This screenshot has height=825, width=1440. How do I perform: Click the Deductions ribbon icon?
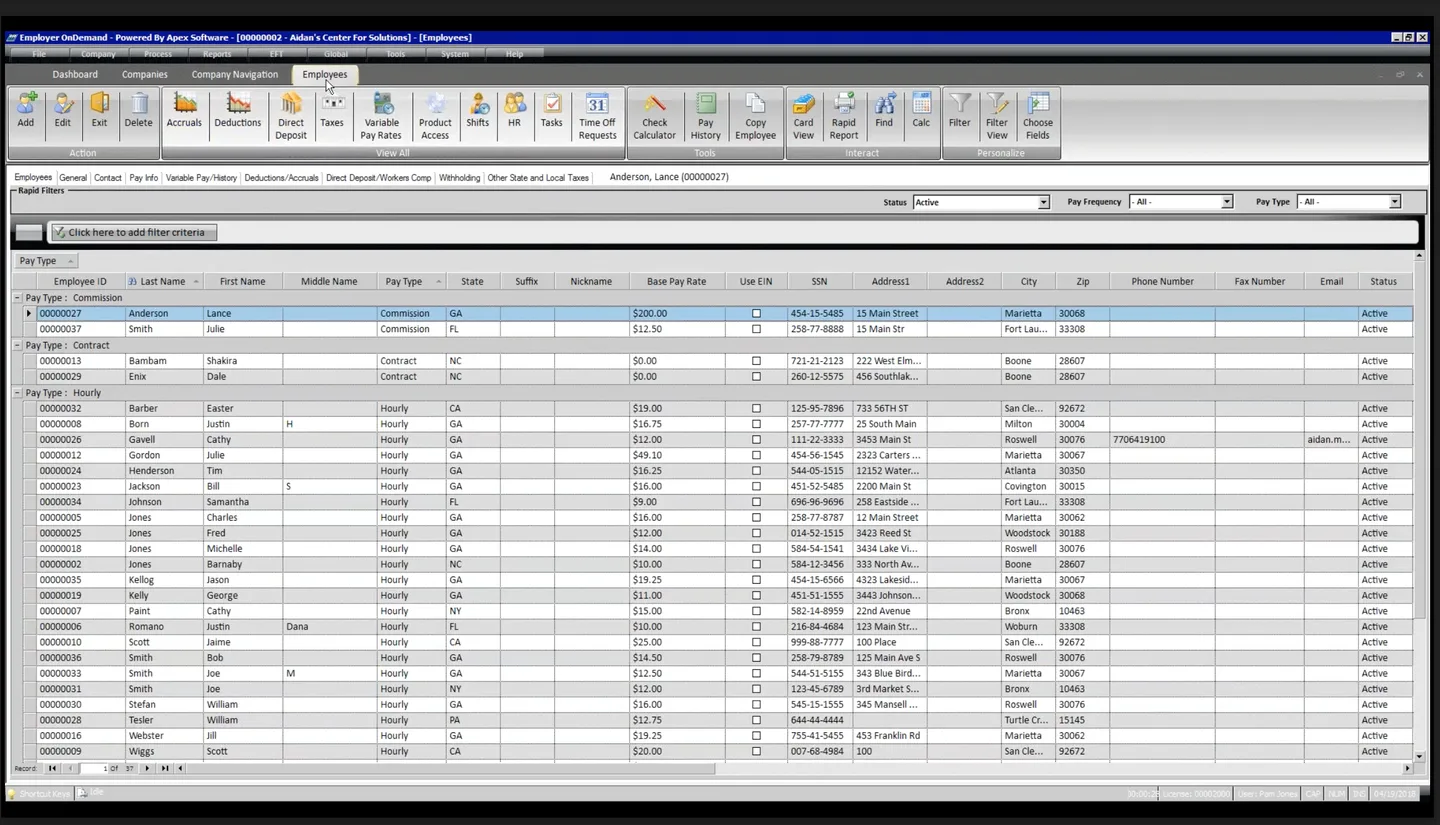coord(238,112)
